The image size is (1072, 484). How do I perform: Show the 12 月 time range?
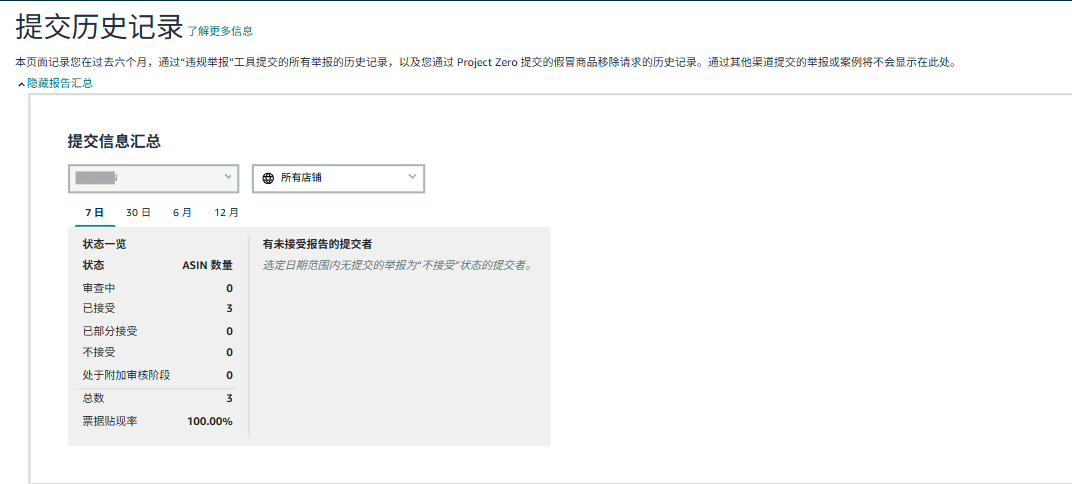[x=227, y=212]
